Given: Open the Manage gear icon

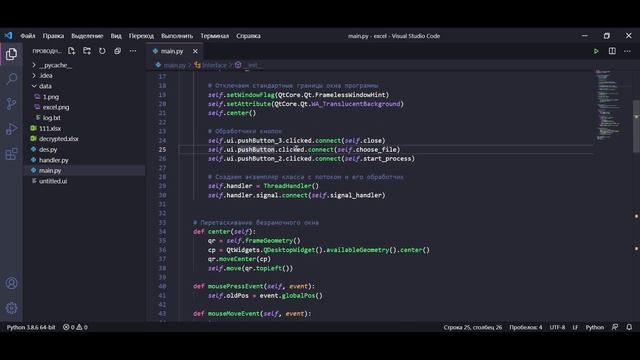Looking at the screenshot, I should [x=11, y=308].
